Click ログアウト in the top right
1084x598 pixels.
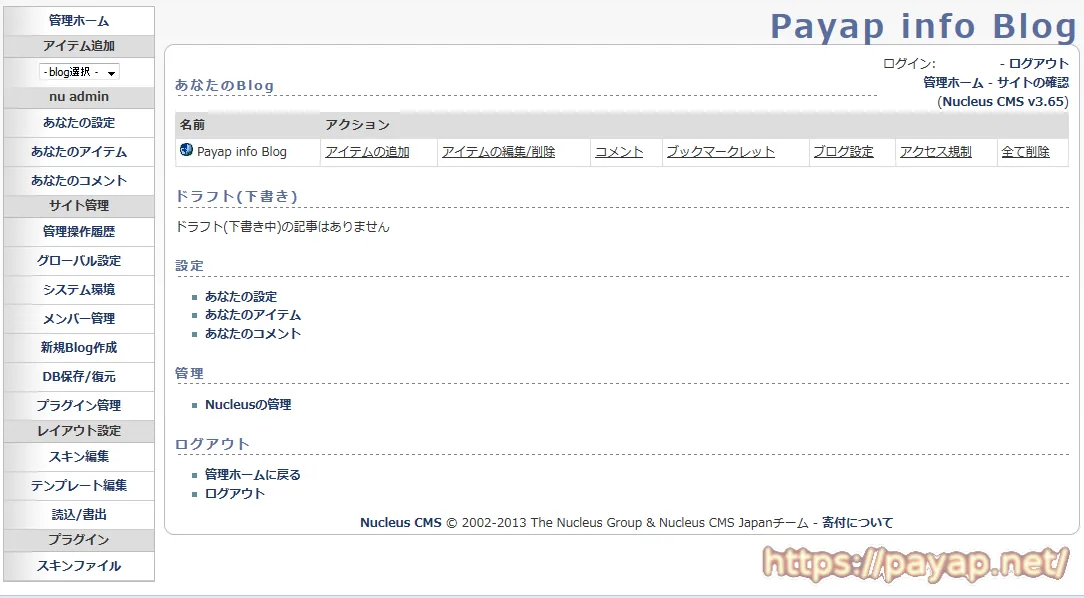[1038, 64]
